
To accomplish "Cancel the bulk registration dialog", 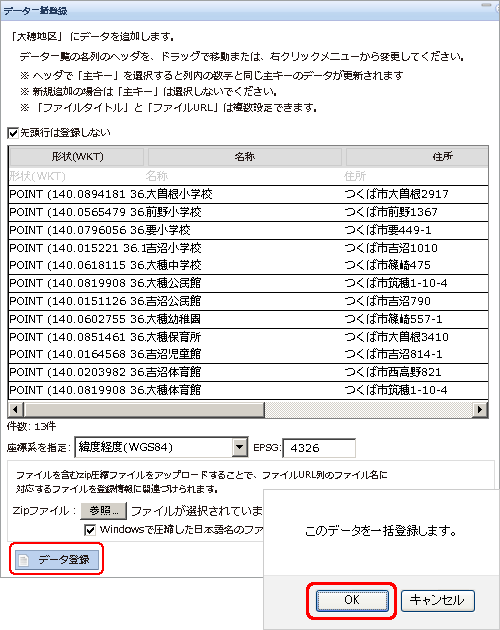I will click(437, 600).
